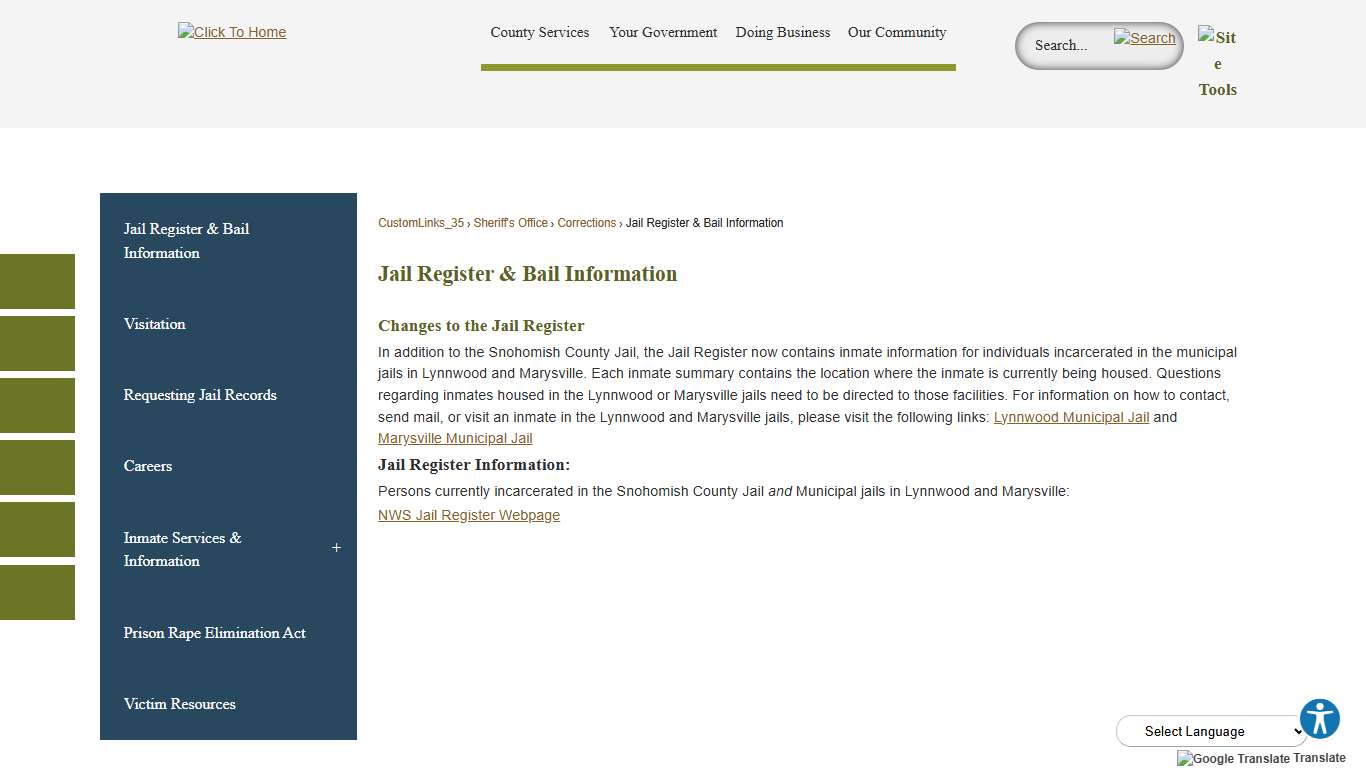This screenshot has width=1366, height=768.
Task: Click the search magnifier icon
Action: (x=1144, y=38)
